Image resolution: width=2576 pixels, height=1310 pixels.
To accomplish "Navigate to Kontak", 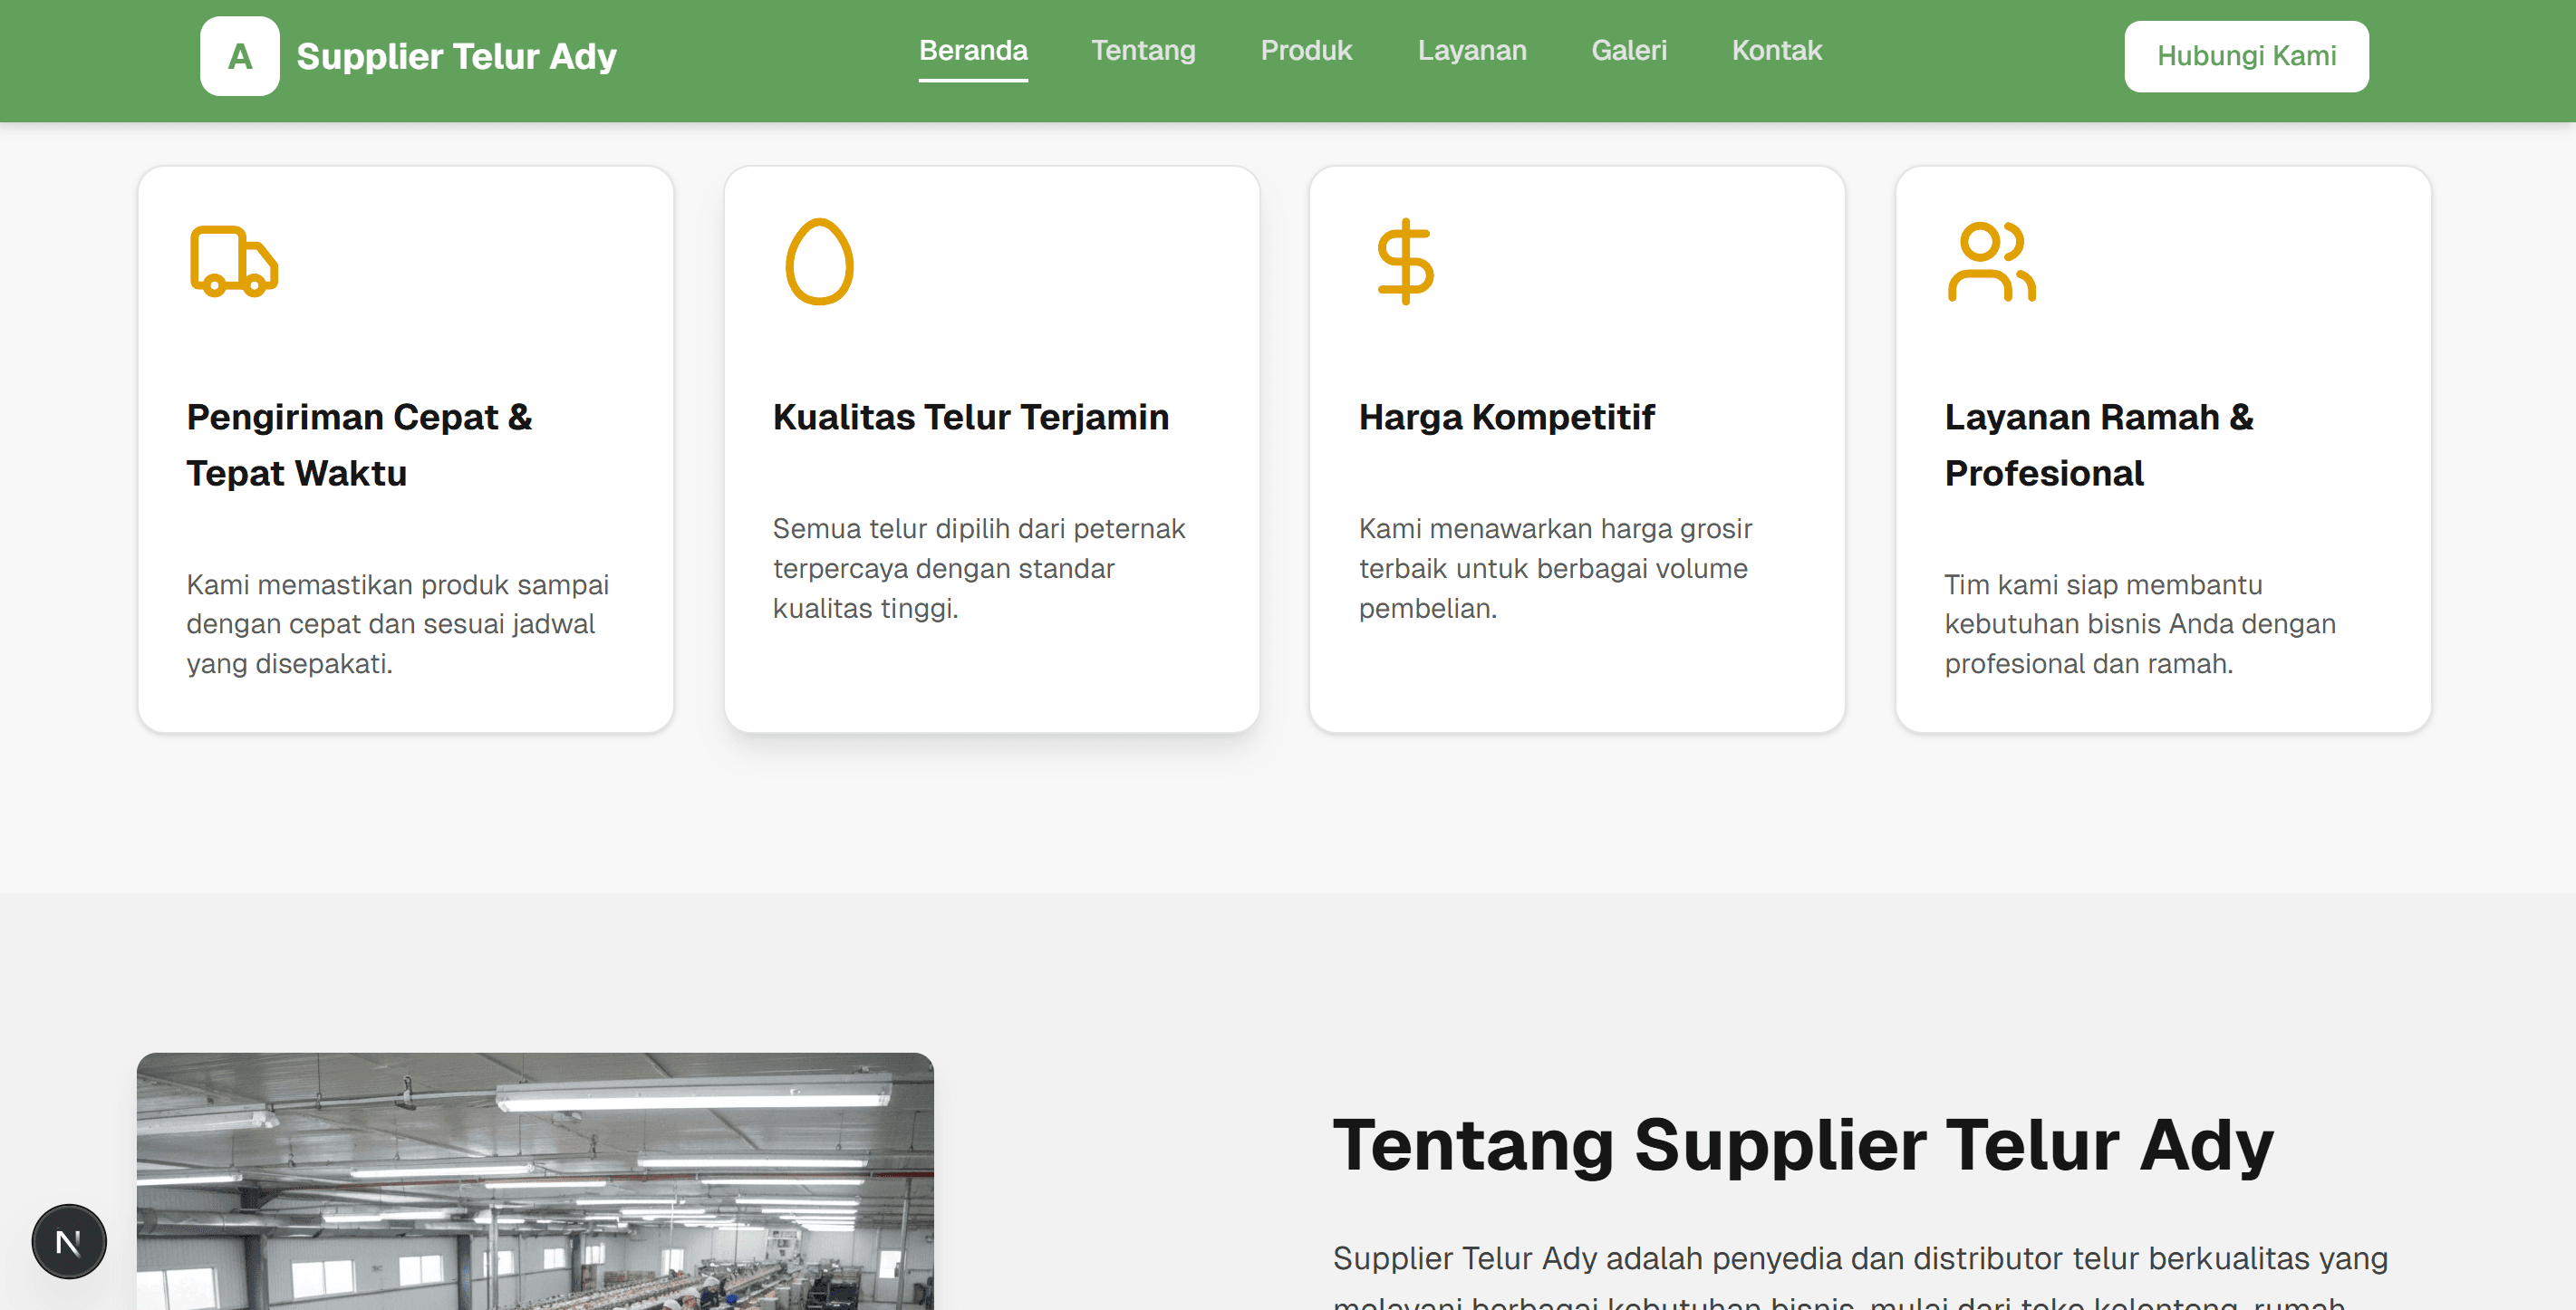I will pos(1776,50).
